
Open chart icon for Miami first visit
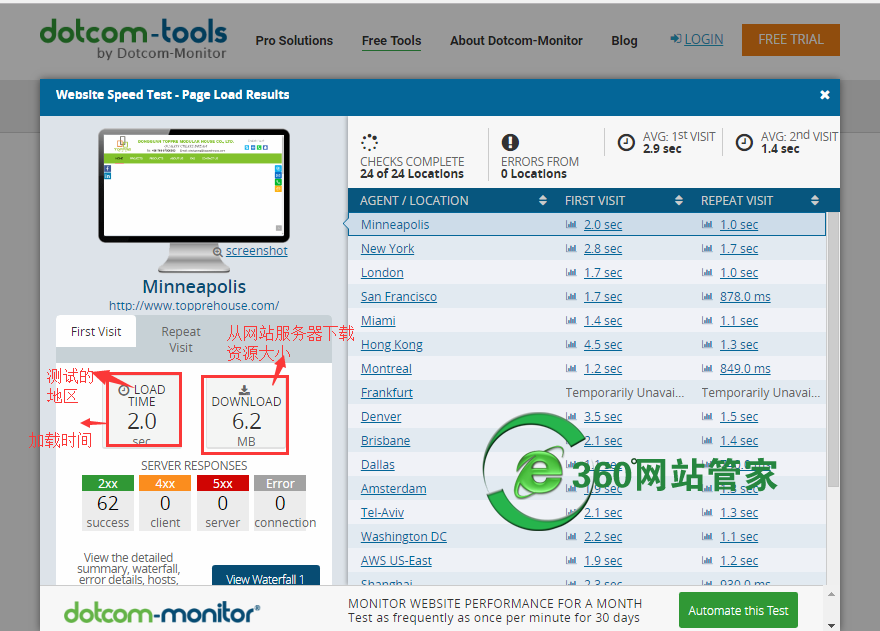click(571, 321)
